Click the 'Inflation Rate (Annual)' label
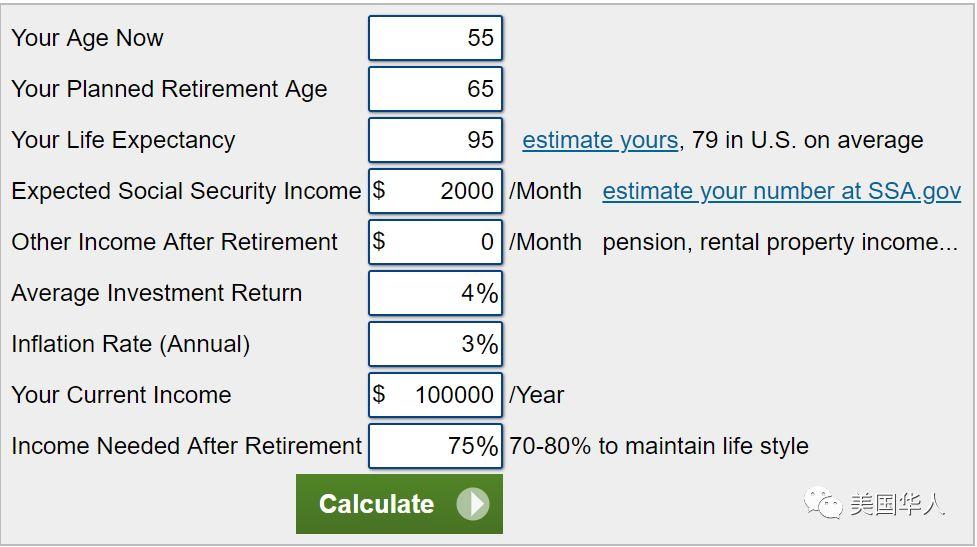The height and width of the screenshot is (547, 977). tap(131, 345)
